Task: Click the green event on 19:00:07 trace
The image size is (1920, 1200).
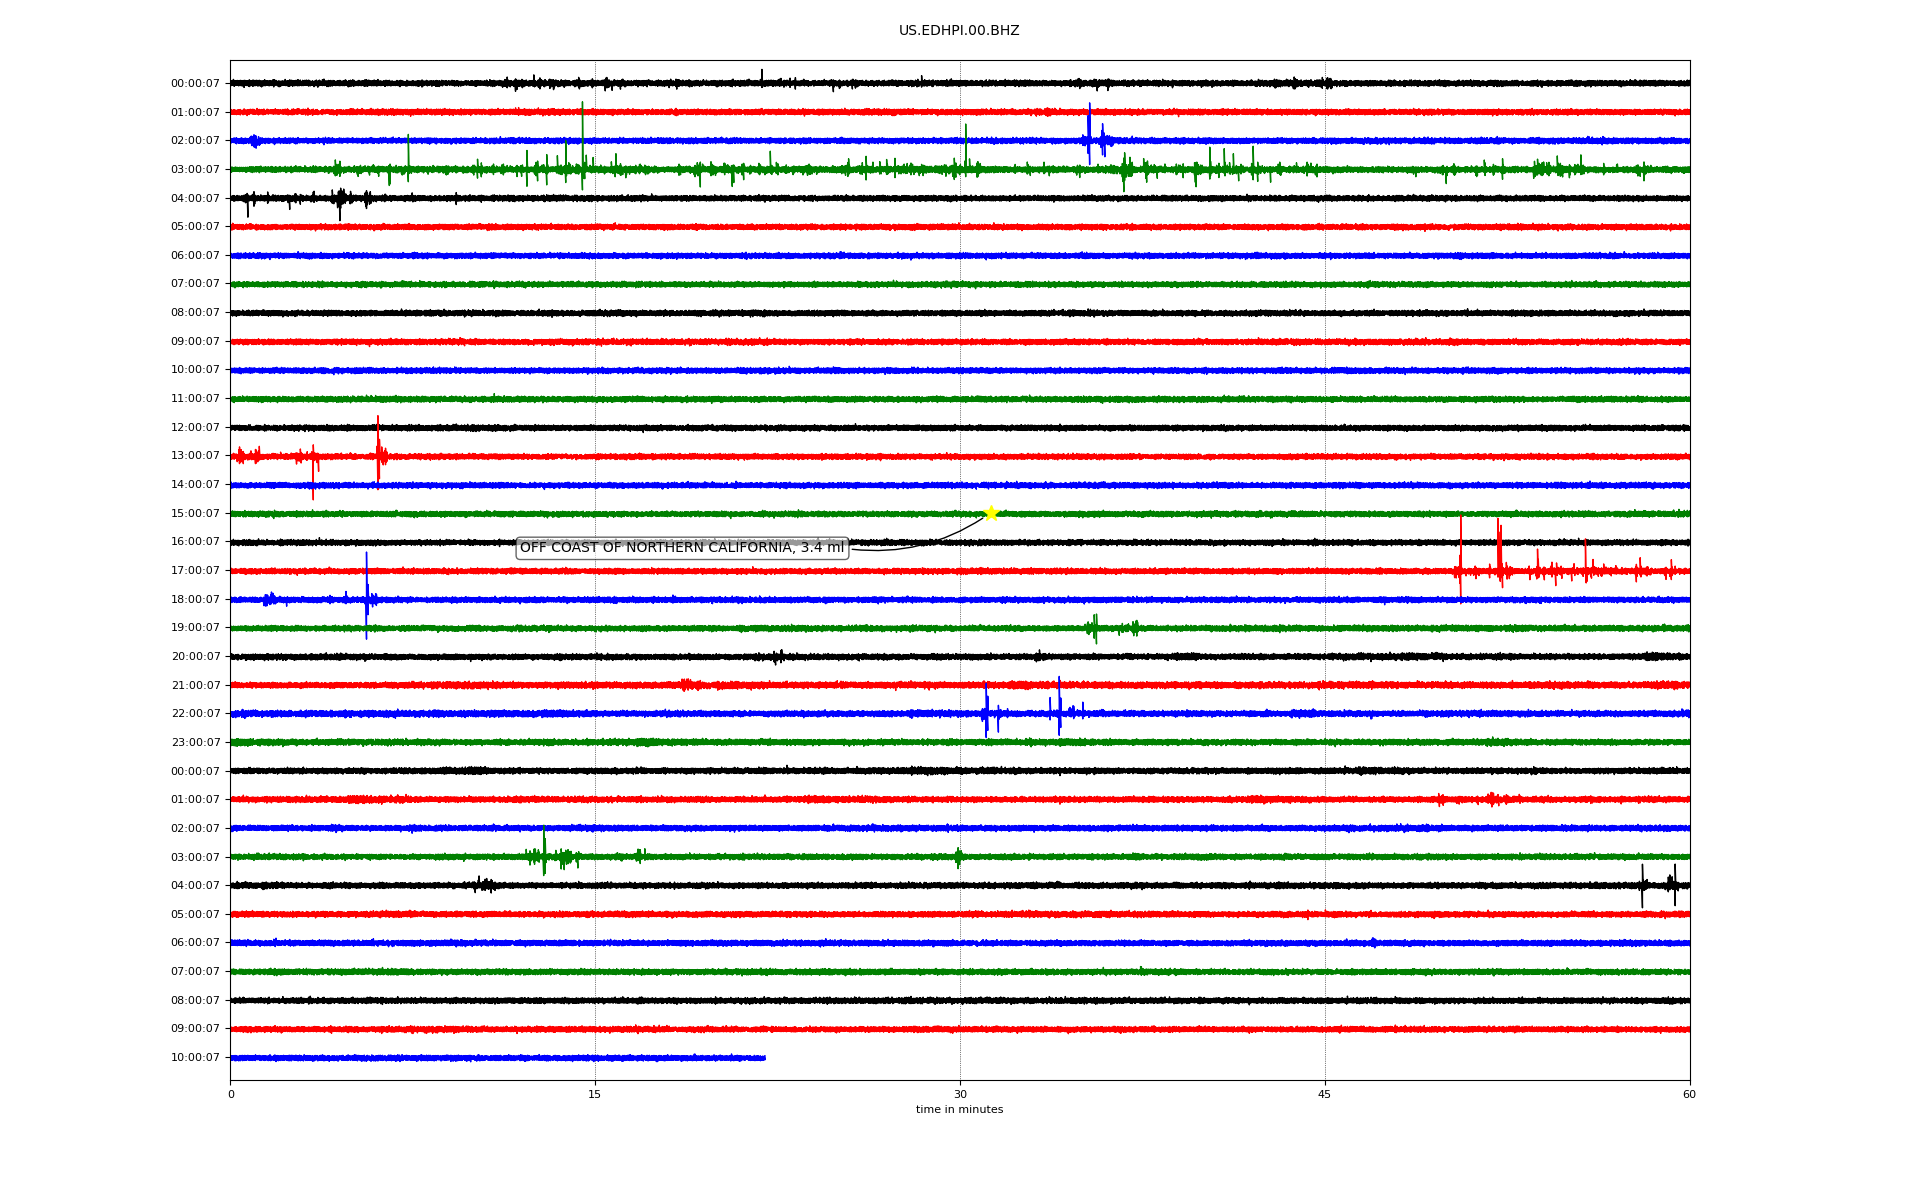Action: (1095, 628)
